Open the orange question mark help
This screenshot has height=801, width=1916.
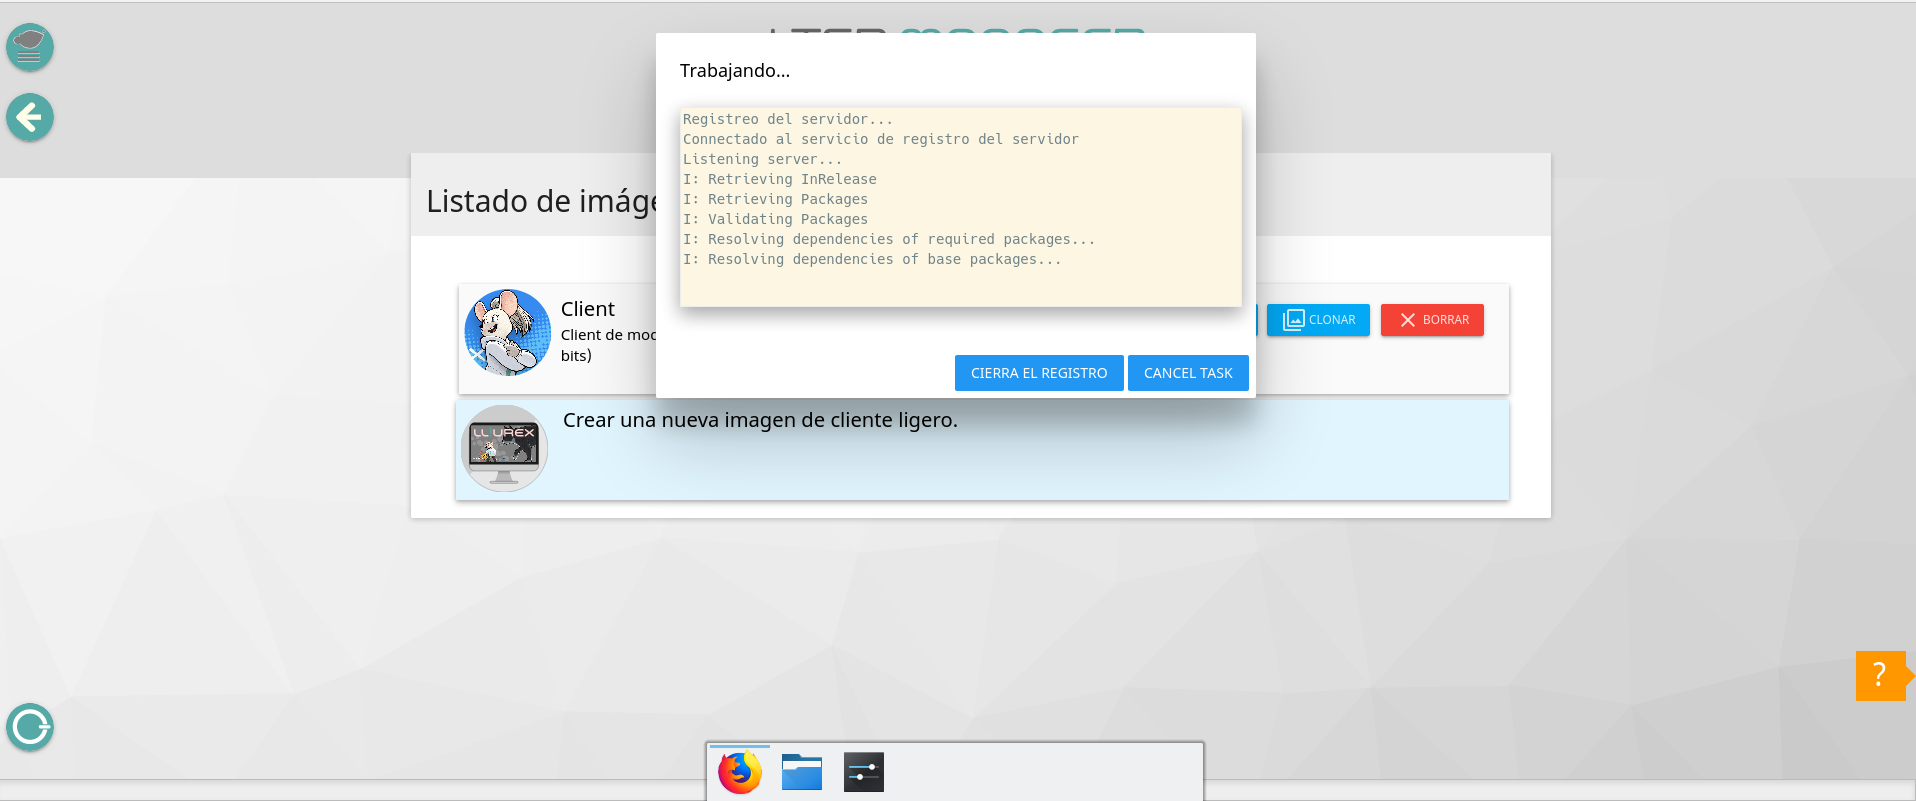[1880, 676]
